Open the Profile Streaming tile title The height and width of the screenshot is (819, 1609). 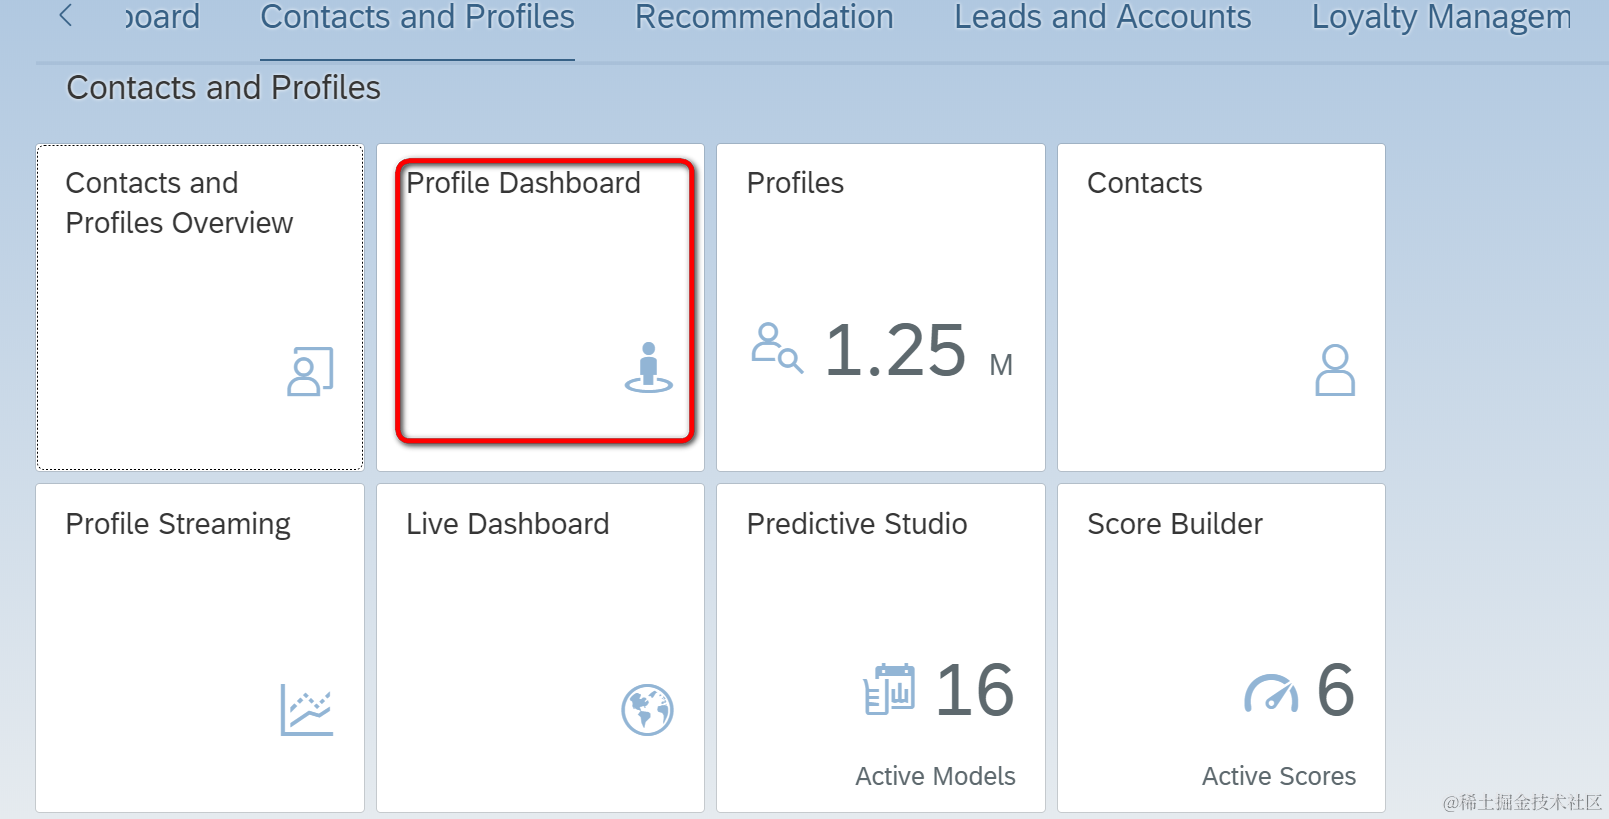pos(178,525)
